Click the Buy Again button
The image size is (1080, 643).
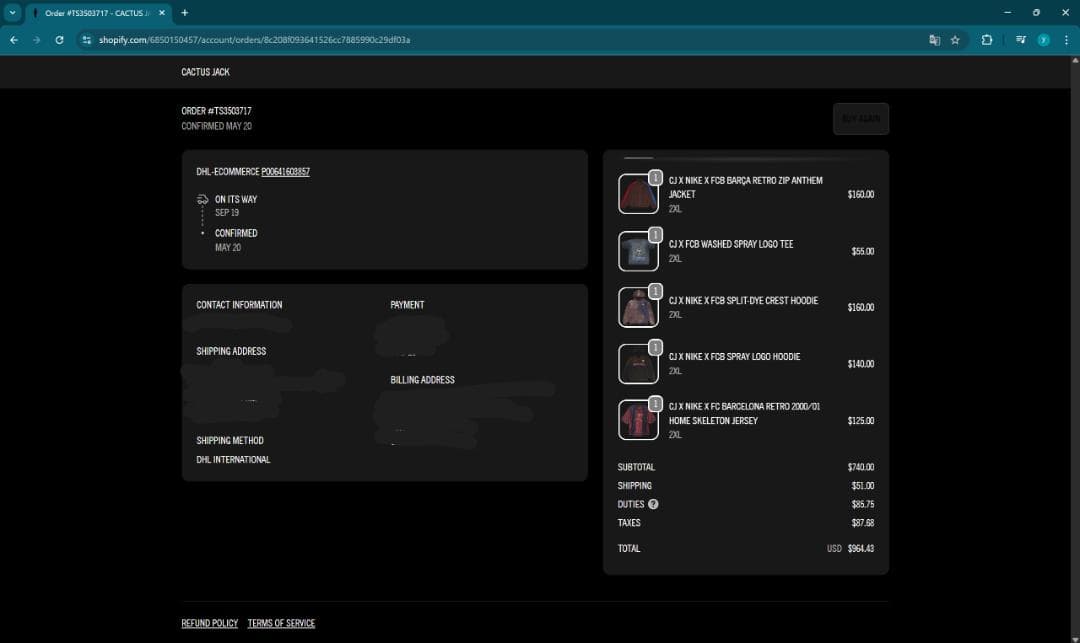(x=860, y=119)
